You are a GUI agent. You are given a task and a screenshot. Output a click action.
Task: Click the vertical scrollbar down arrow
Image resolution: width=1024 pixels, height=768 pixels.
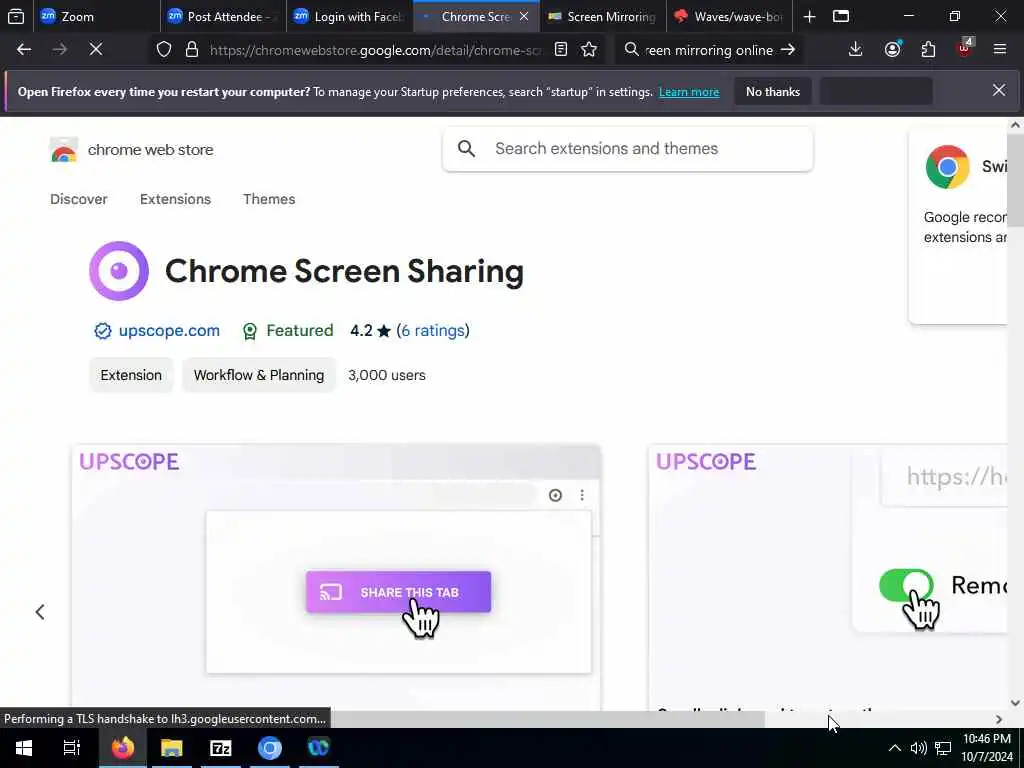(x=1015, y=703)
